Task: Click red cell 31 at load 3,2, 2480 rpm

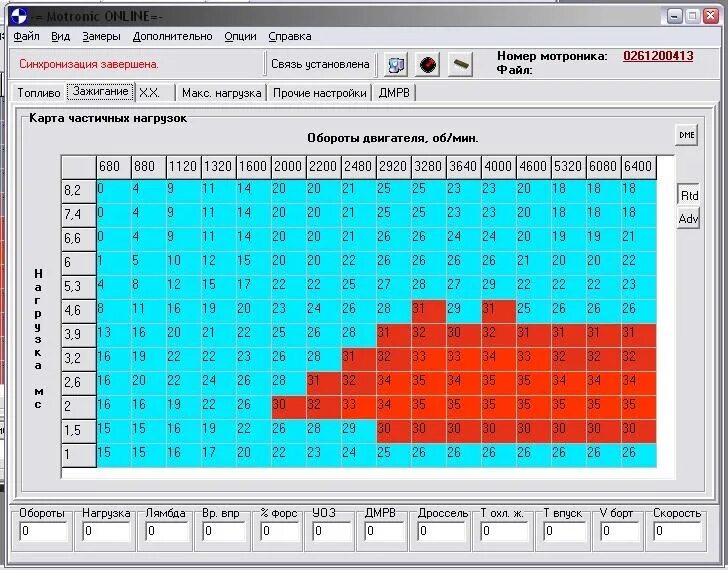Action: coord(359,359)
